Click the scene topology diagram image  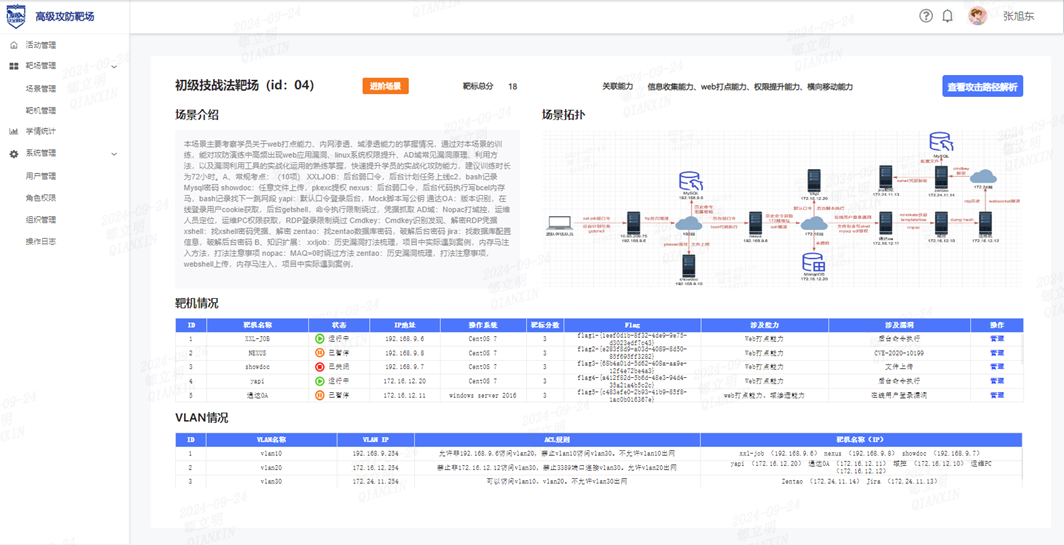[782, 207]
